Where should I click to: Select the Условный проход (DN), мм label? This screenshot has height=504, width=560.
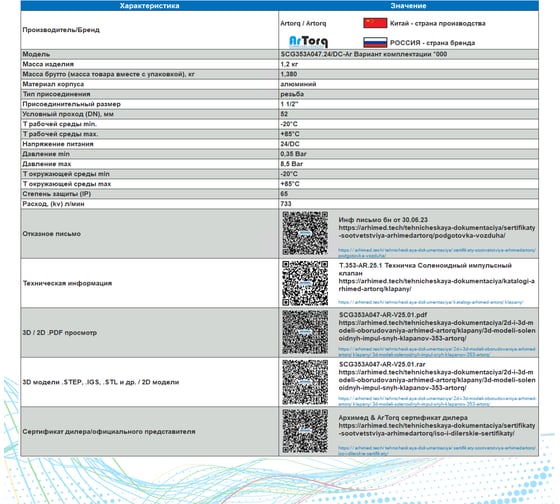point(68,114)
